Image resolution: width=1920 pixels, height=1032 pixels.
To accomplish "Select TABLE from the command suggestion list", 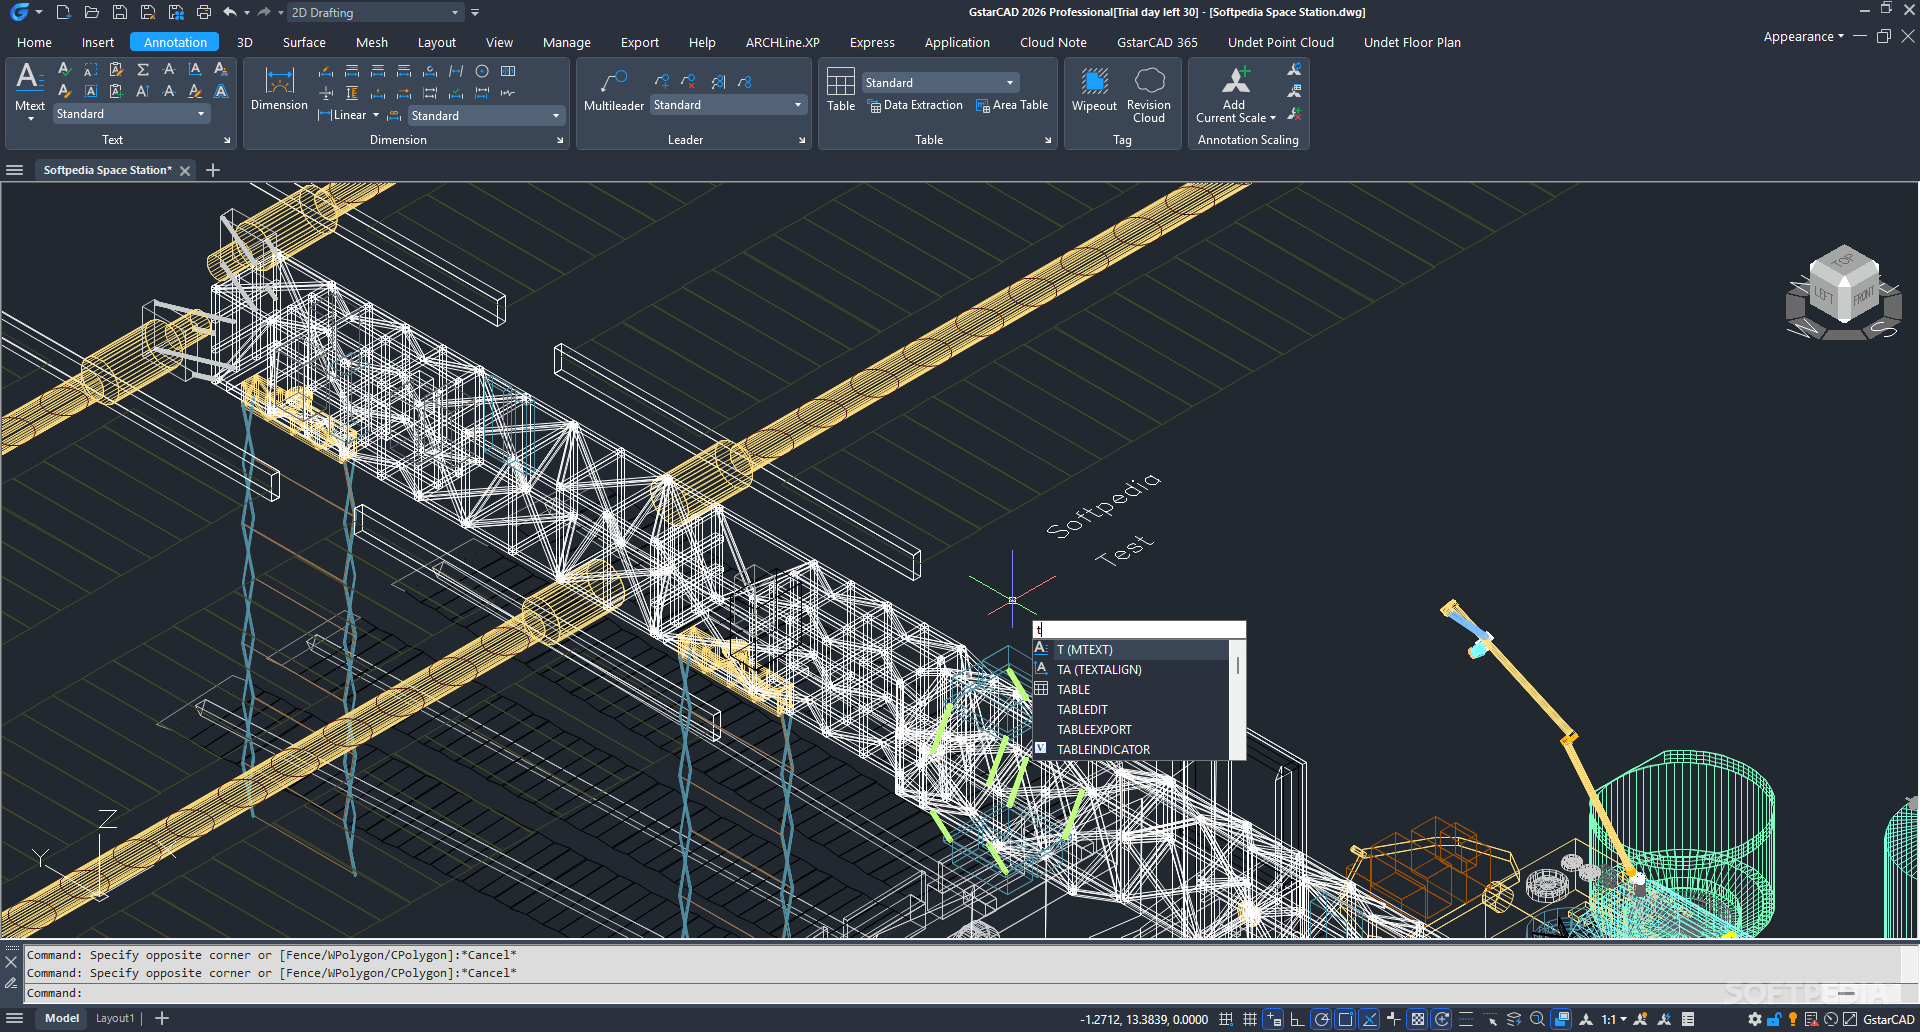I will [x=1130, y=690].
